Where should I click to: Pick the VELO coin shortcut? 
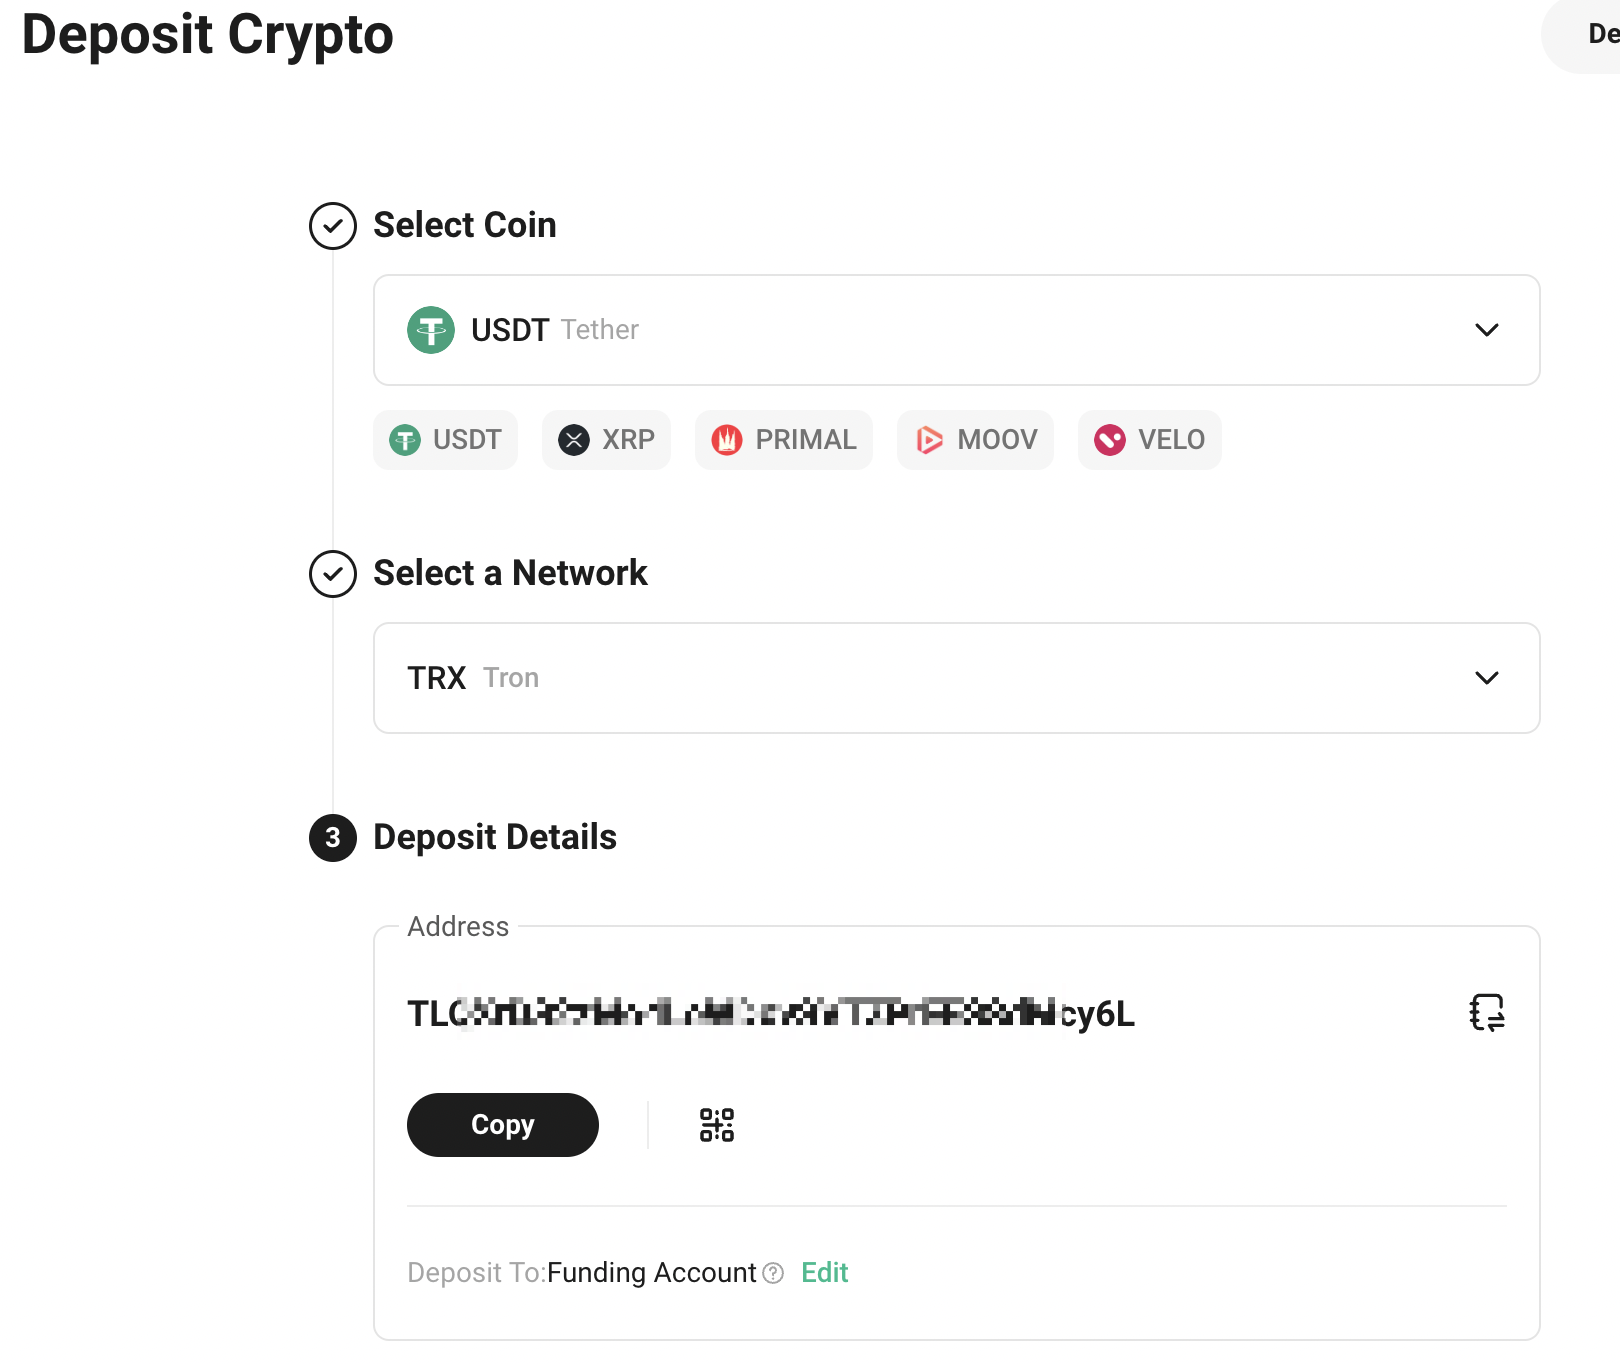coord(1150,440)
